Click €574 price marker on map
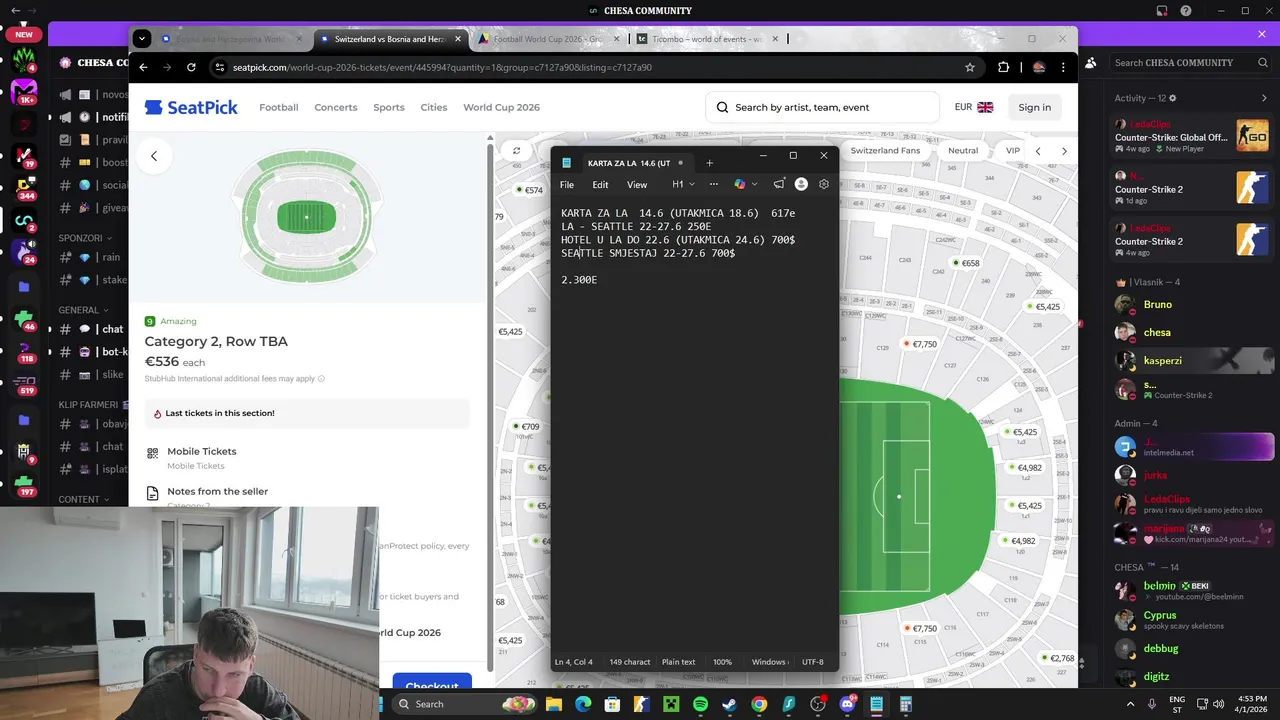The width and height of the screenshot is (1280, 720). tap(529, 190)
